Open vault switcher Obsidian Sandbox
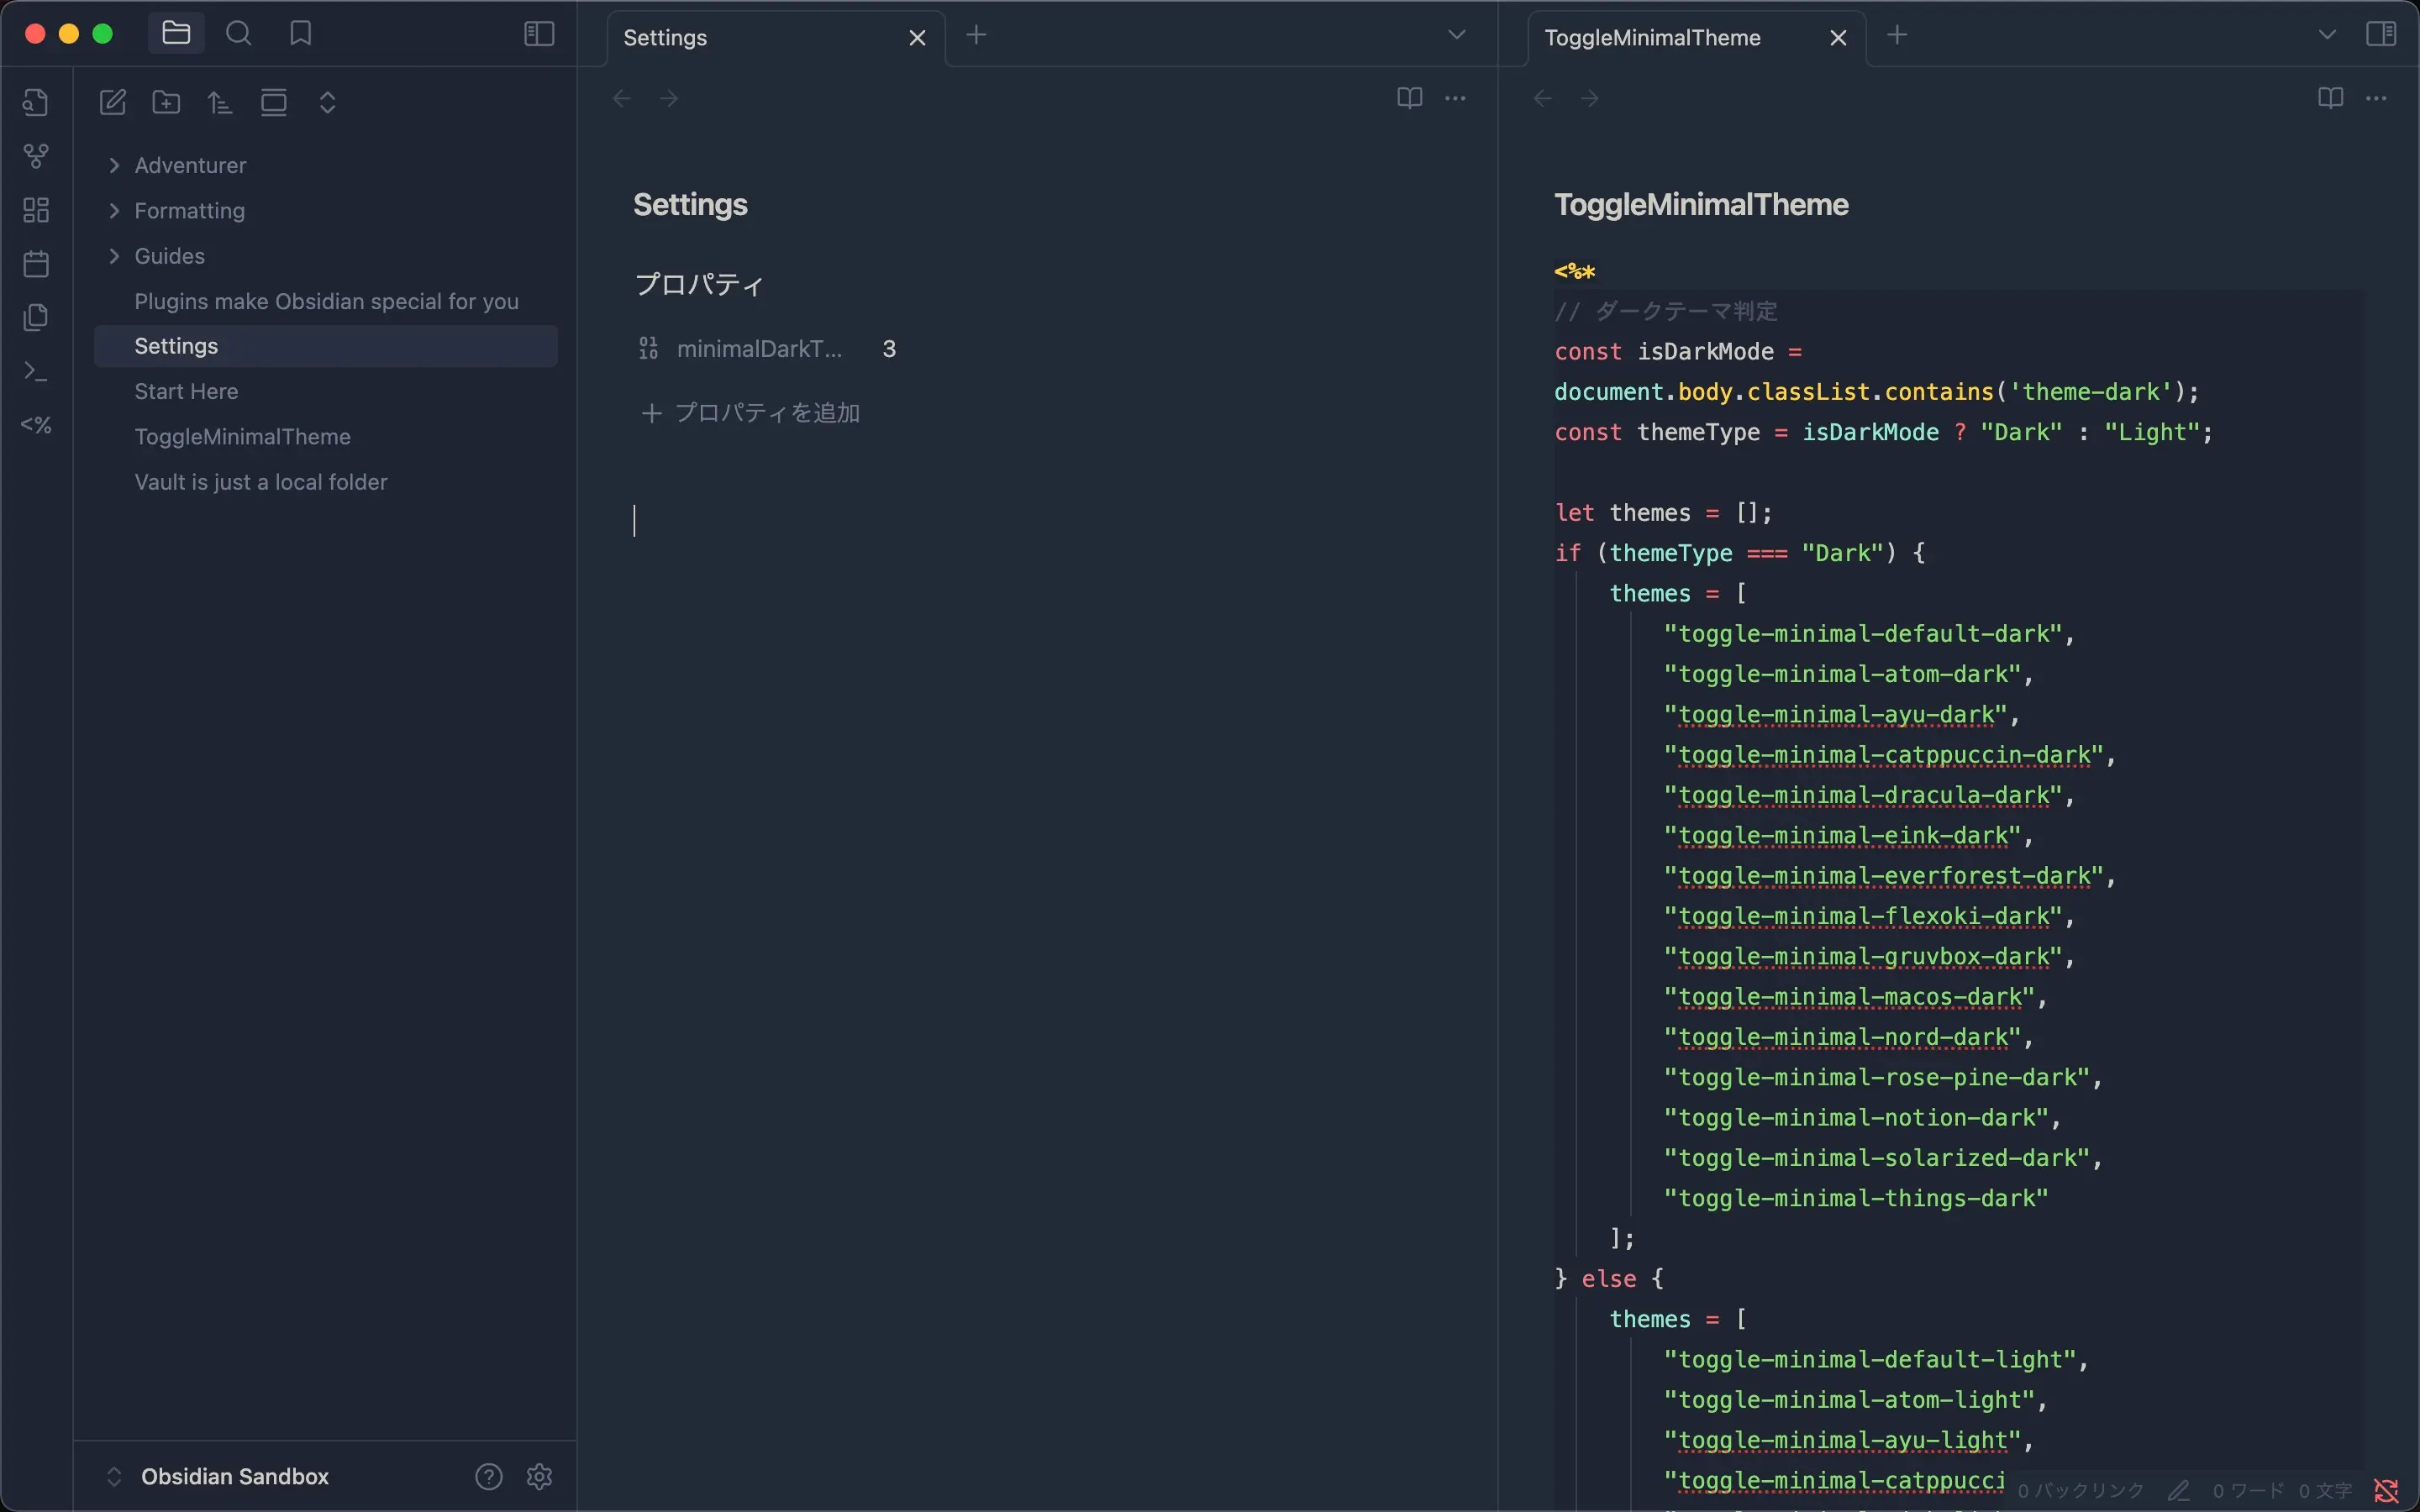The height and width of the screenshot is (1512, 2420). (x=234, y=1476)
